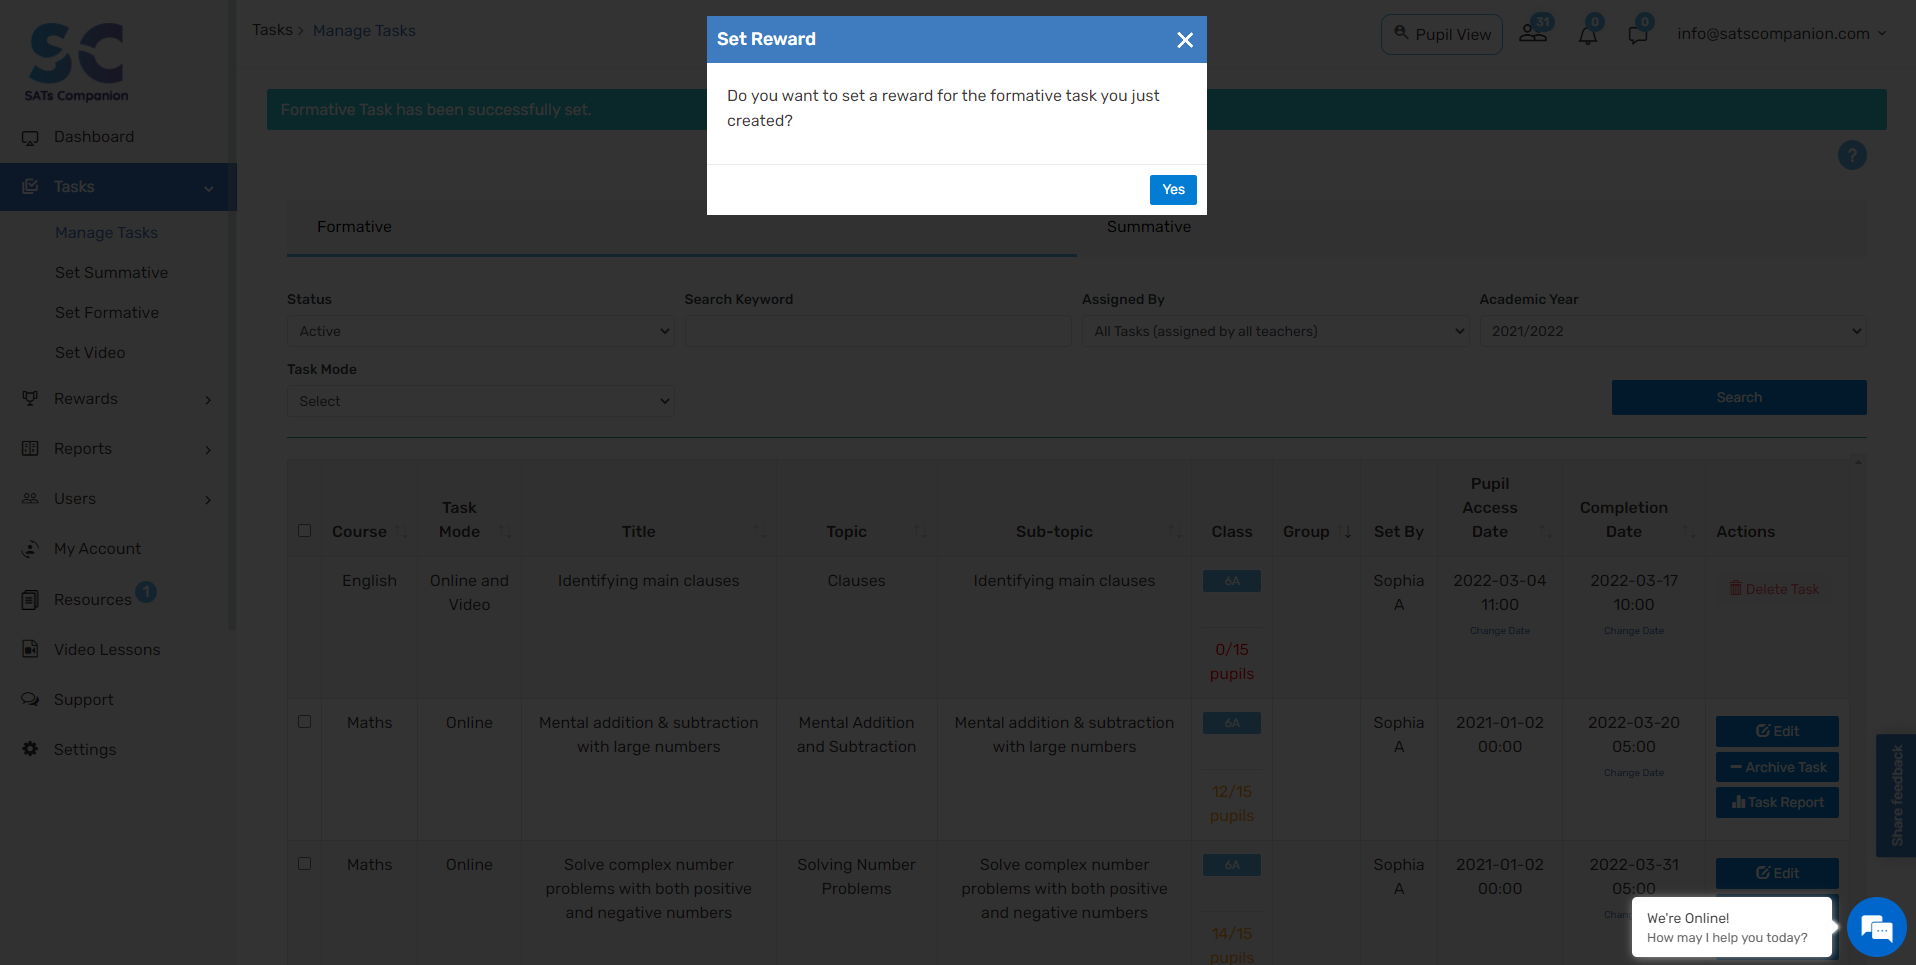The height and width of the screenshot is (965, 1916).
Task: Close the Set Reward dialog
Action: (1185, 40)
